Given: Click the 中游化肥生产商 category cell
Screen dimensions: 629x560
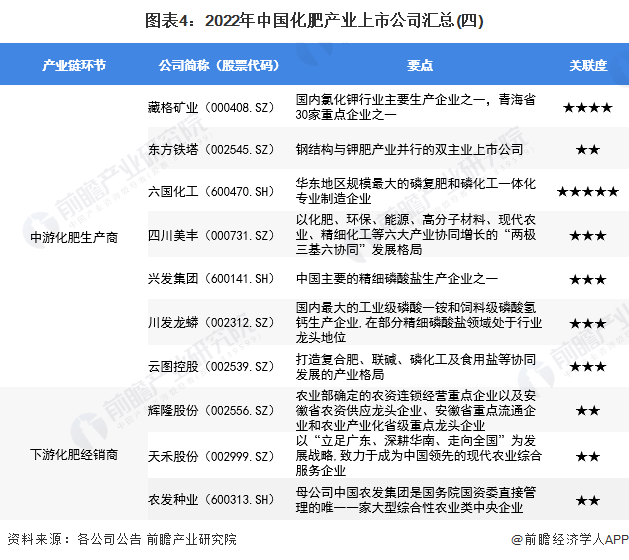Looking at the screenshot, I should click(73, 237).
